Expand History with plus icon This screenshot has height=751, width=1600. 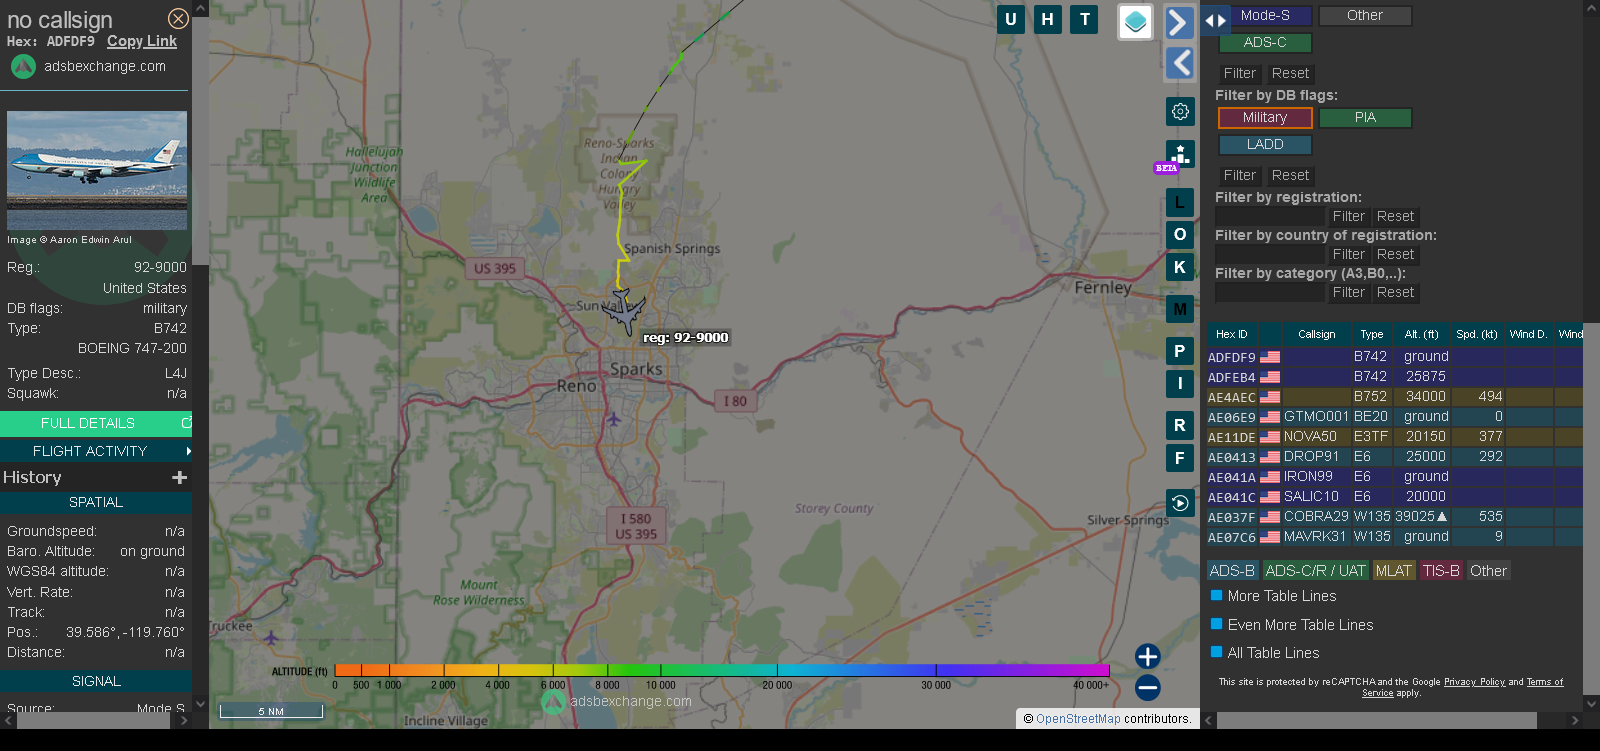pos(180,478)
